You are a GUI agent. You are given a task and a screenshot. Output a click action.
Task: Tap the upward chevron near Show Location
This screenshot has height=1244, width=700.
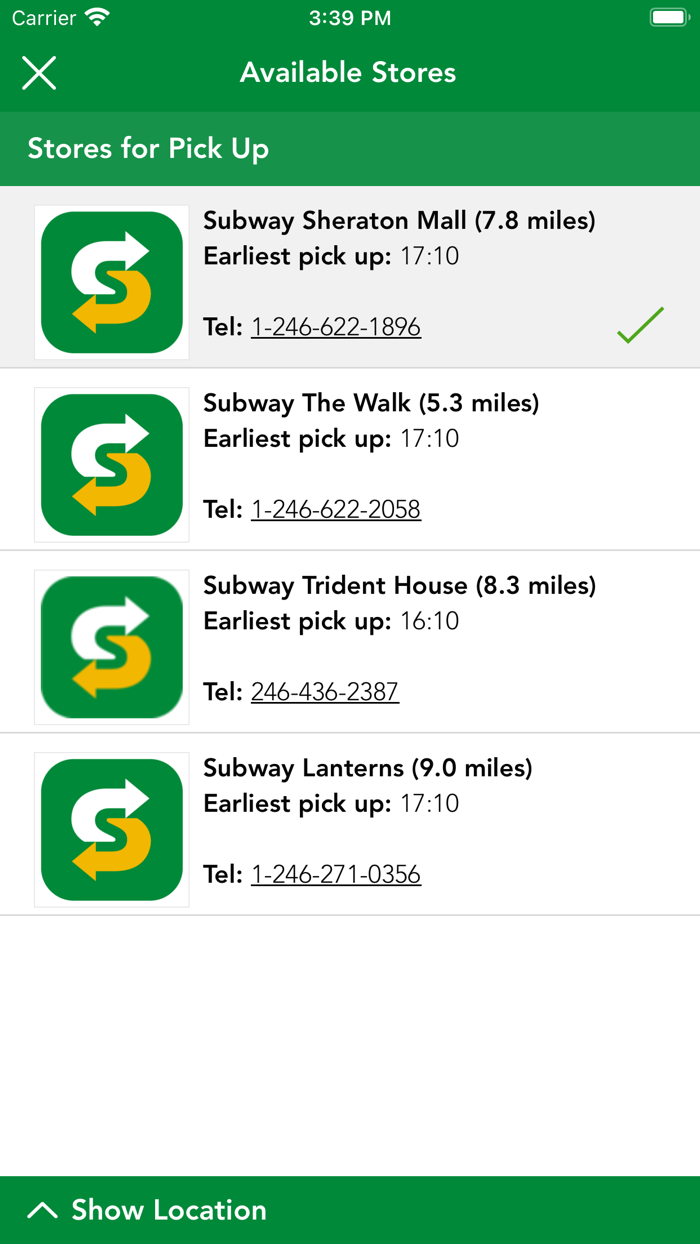click(41, 1208)
